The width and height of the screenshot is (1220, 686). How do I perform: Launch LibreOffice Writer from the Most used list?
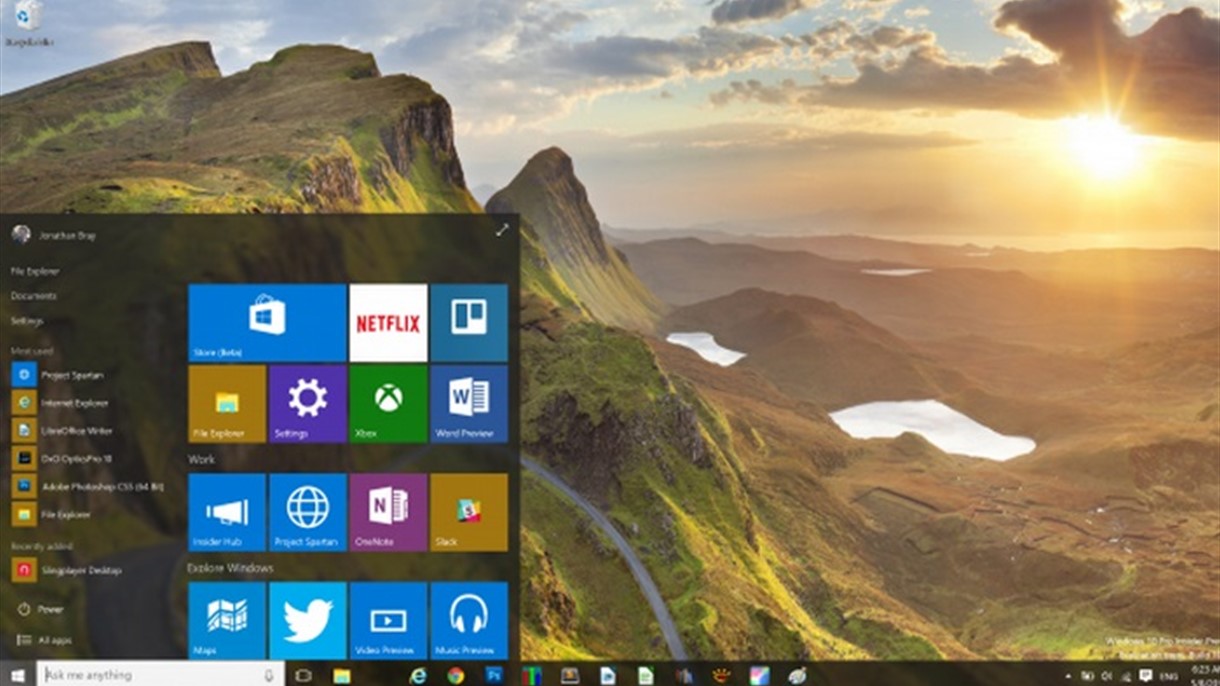pyautogui.click(x=60, y=431)
